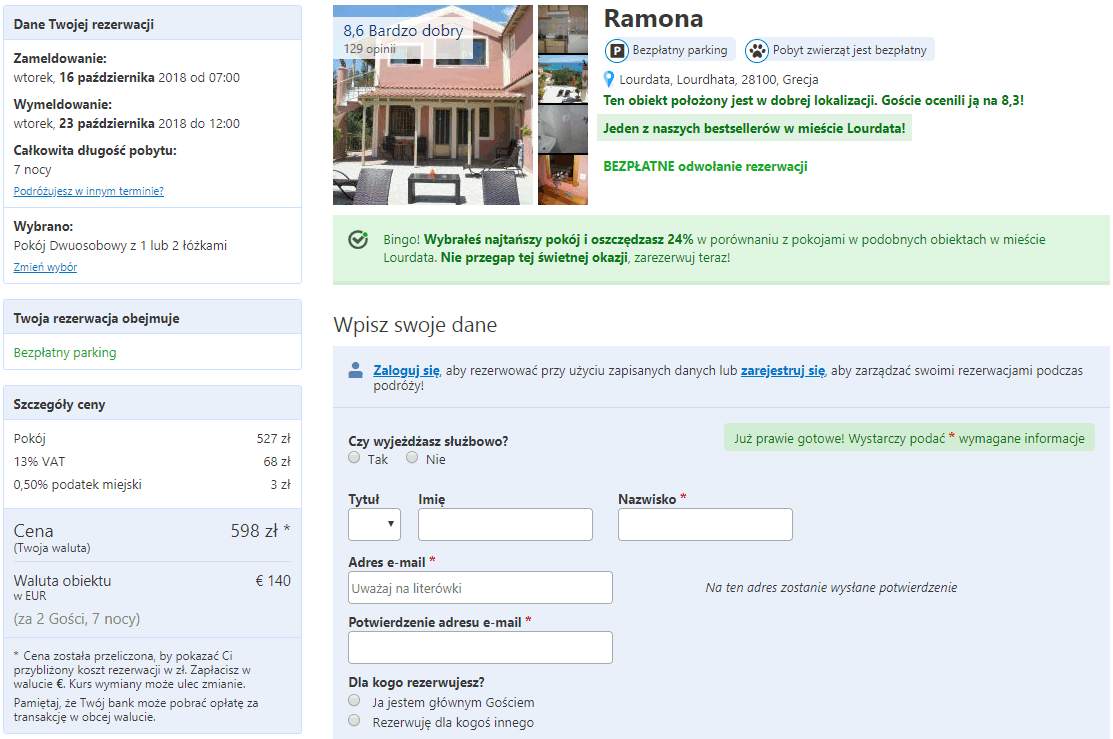This screenshot has width=1113, height=739.
Task: Click the 'Zmień wybór' link
Action: pos(45,267)
